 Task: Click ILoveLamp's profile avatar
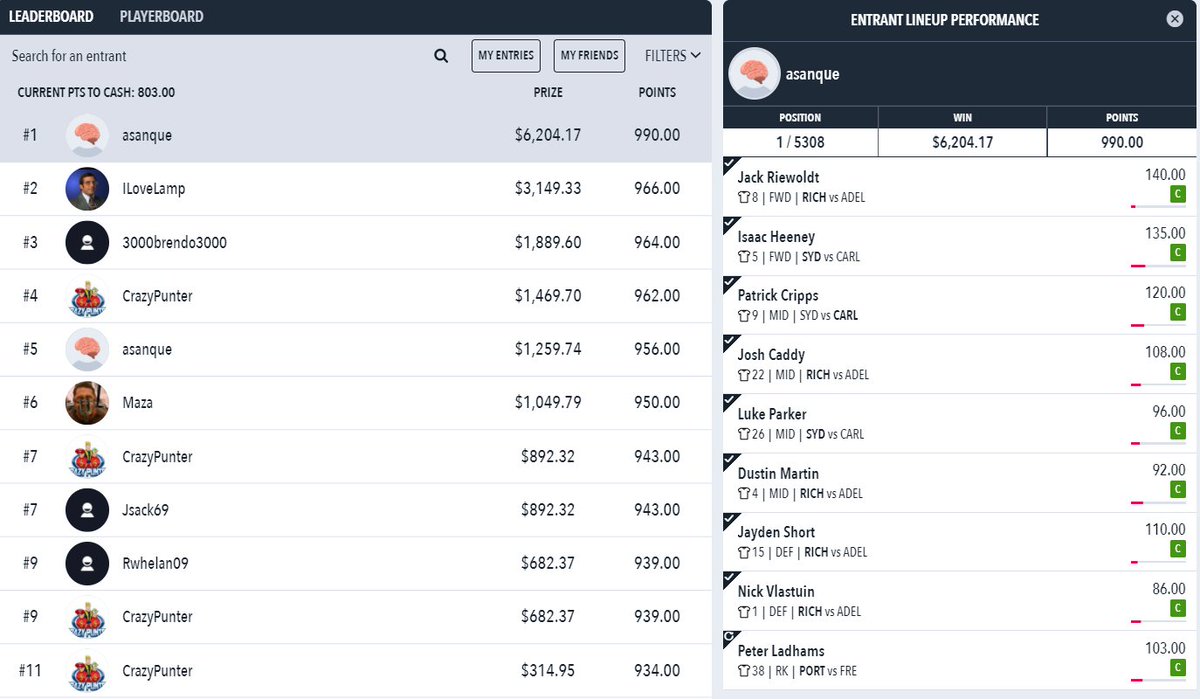pyautogui.click(x=87, y=189)
